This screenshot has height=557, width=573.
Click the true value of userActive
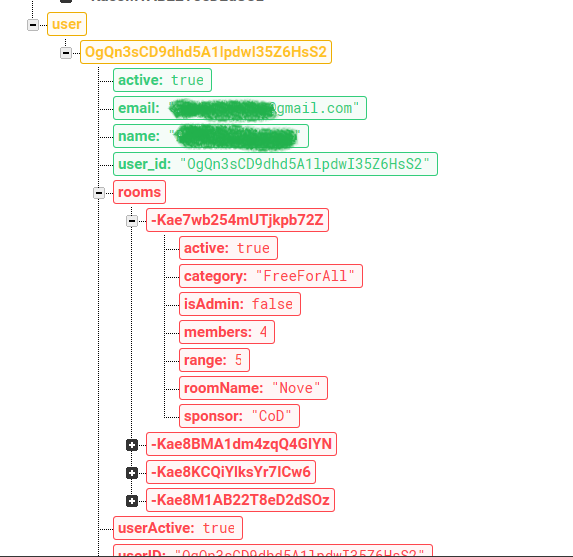coord(219,528)
